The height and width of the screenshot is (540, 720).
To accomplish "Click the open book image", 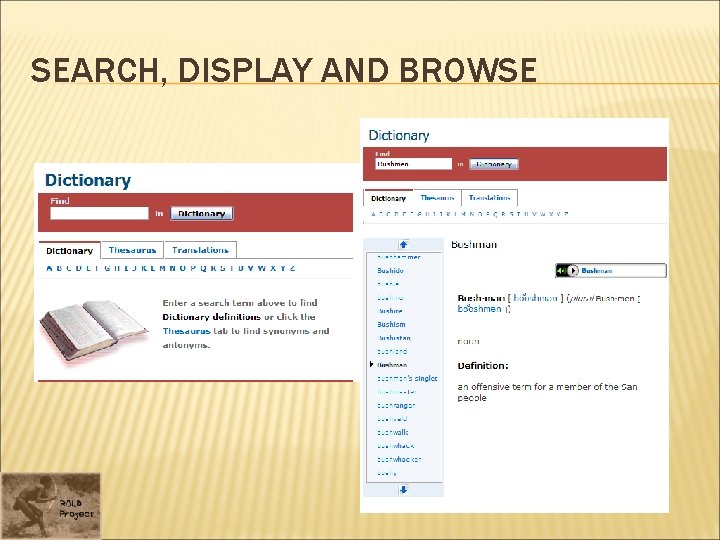I will coord(94,329).
